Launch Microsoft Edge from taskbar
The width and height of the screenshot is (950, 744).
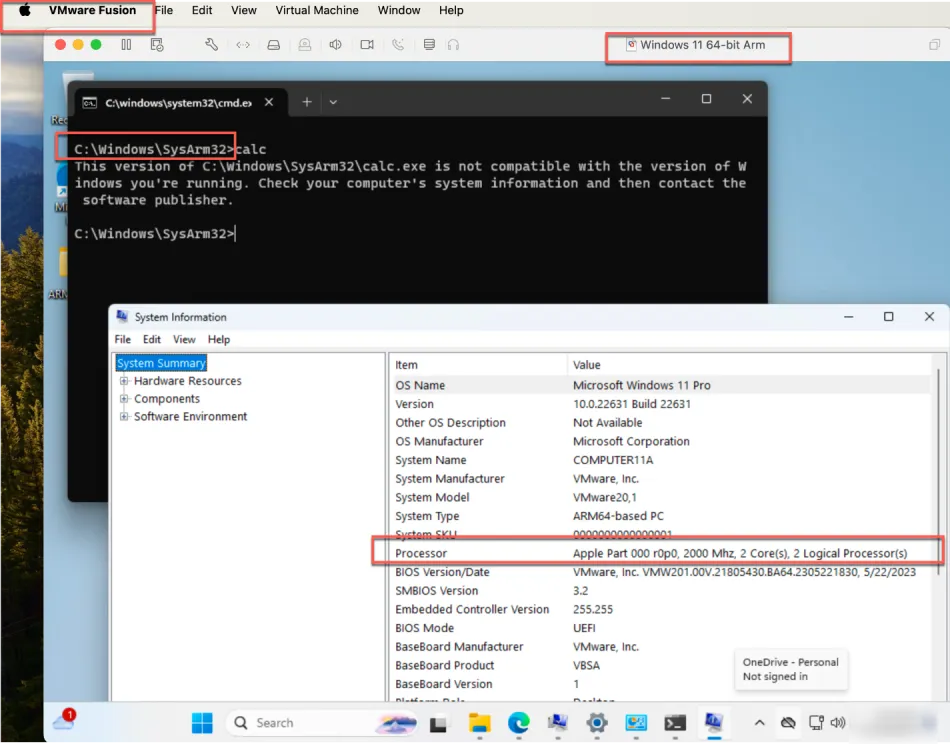[x=519, y=723]
